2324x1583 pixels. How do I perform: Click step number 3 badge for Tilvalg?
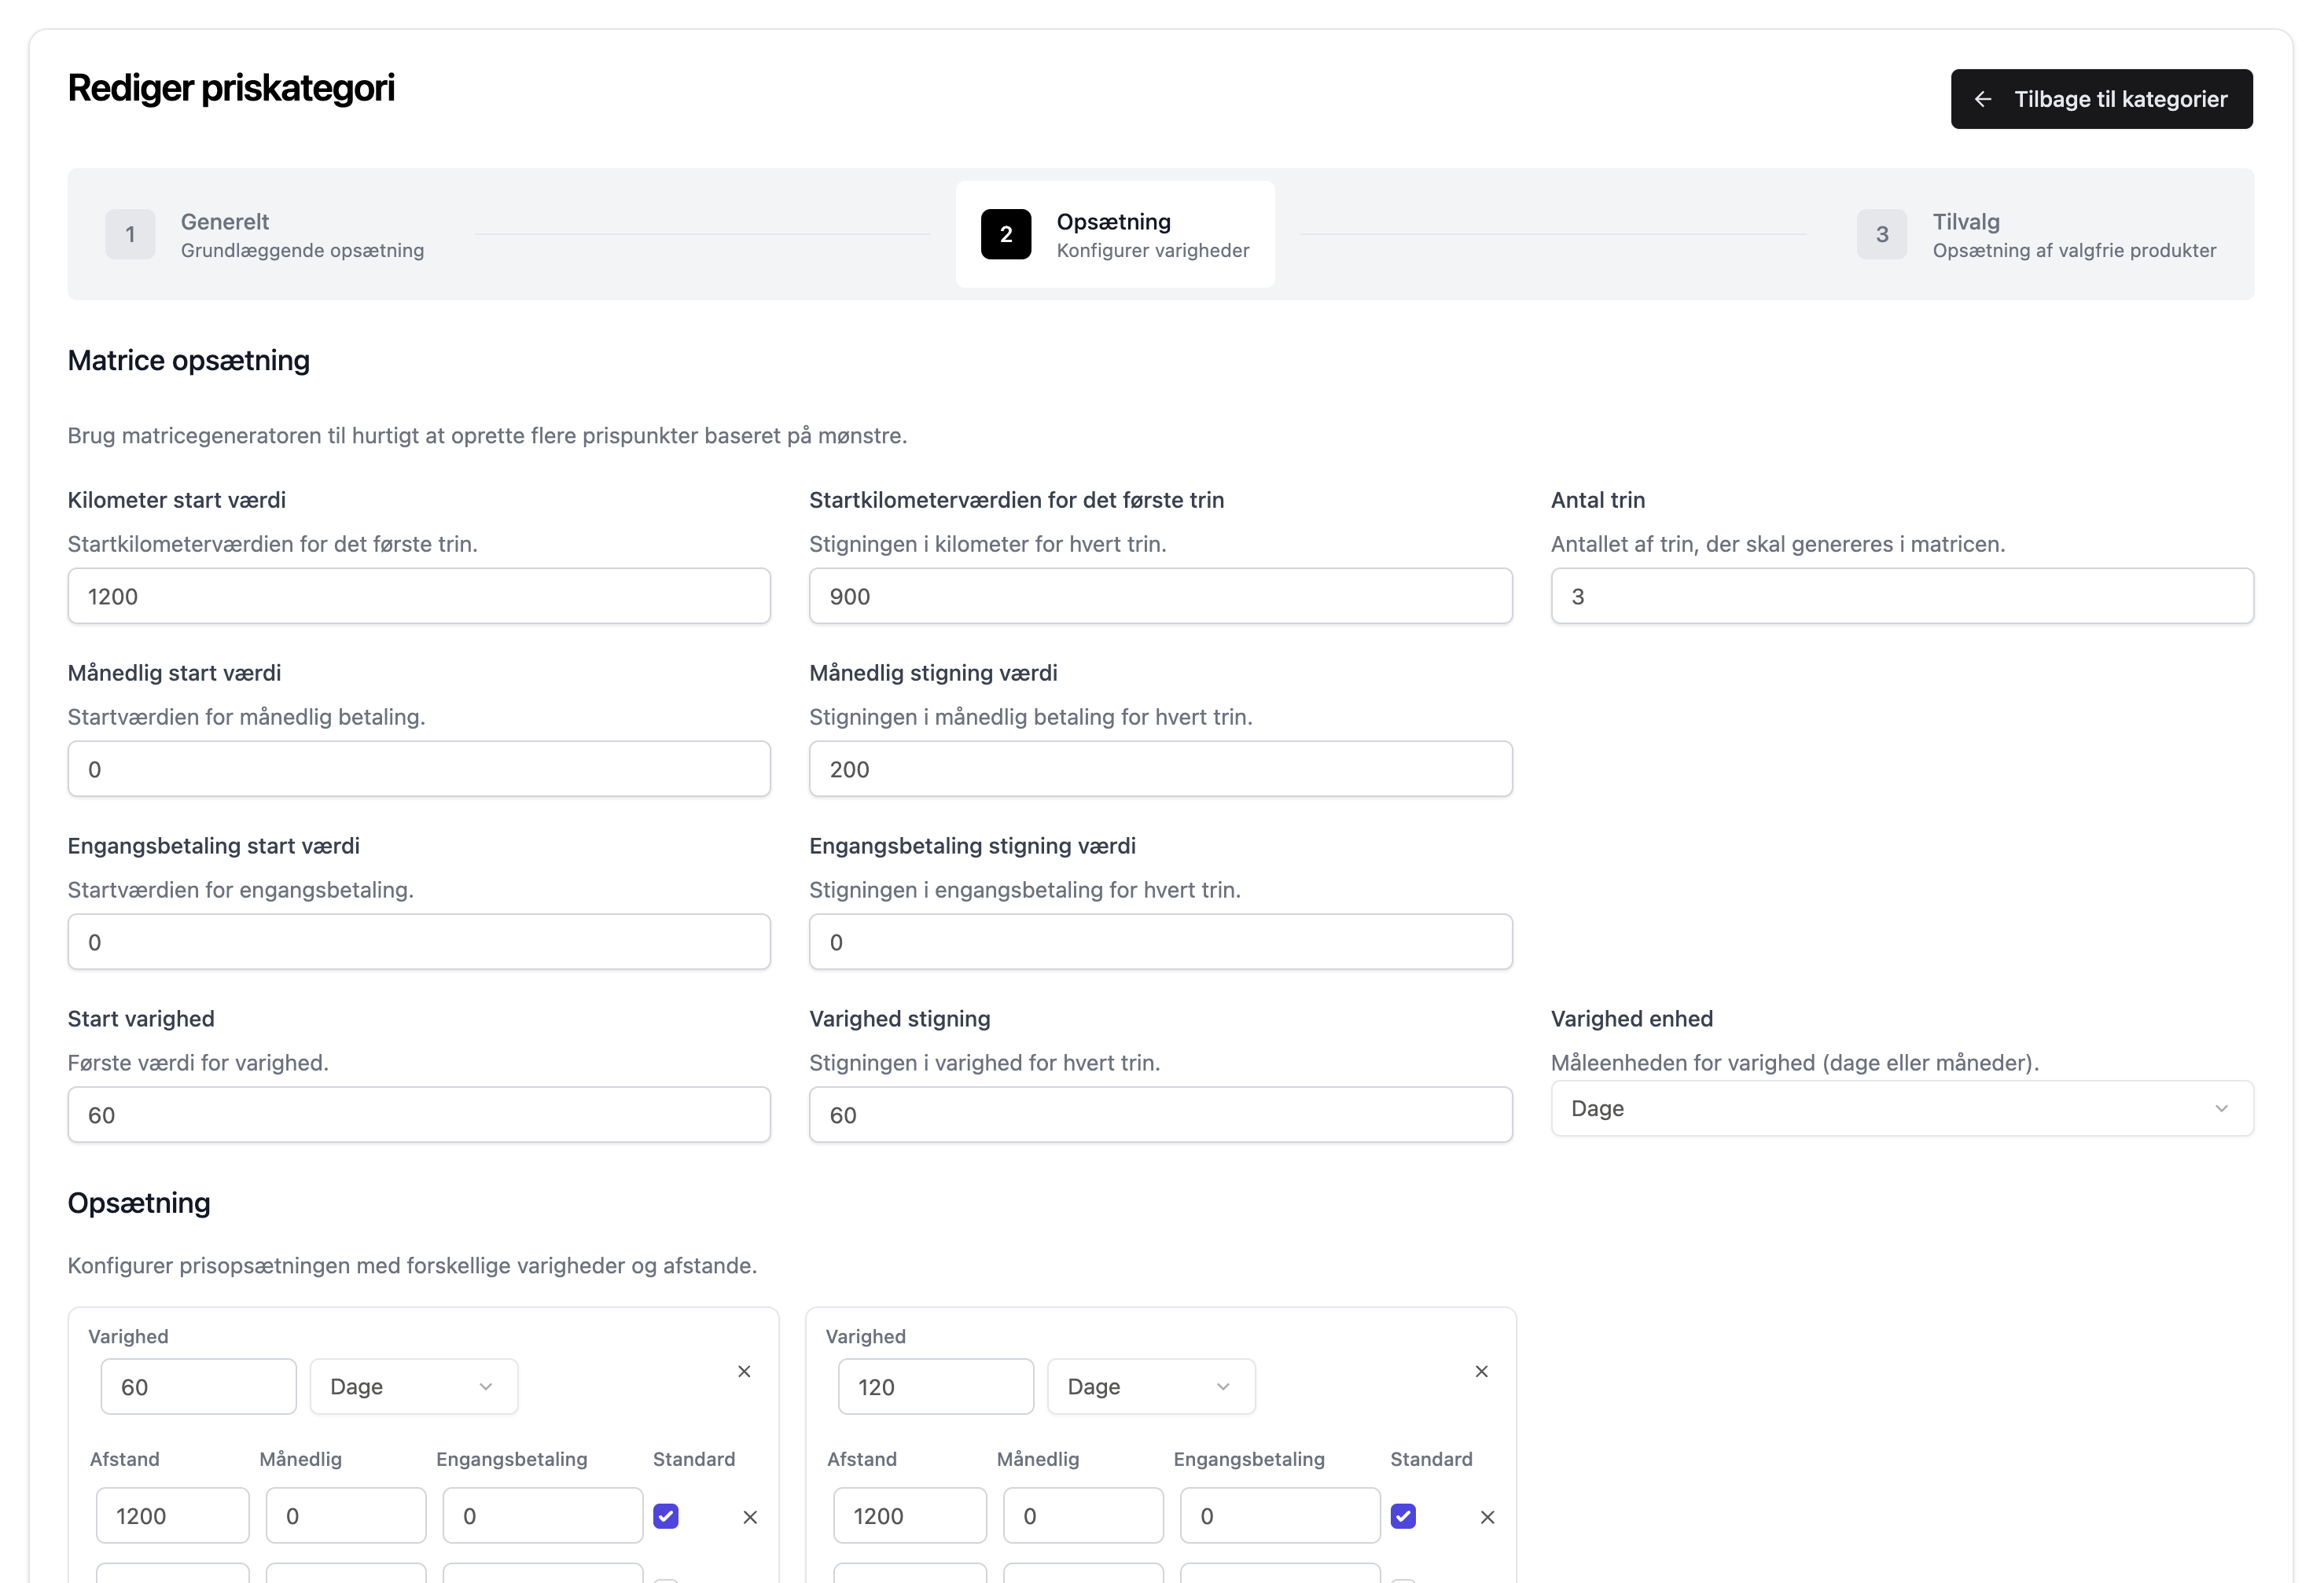[1881, 234]
